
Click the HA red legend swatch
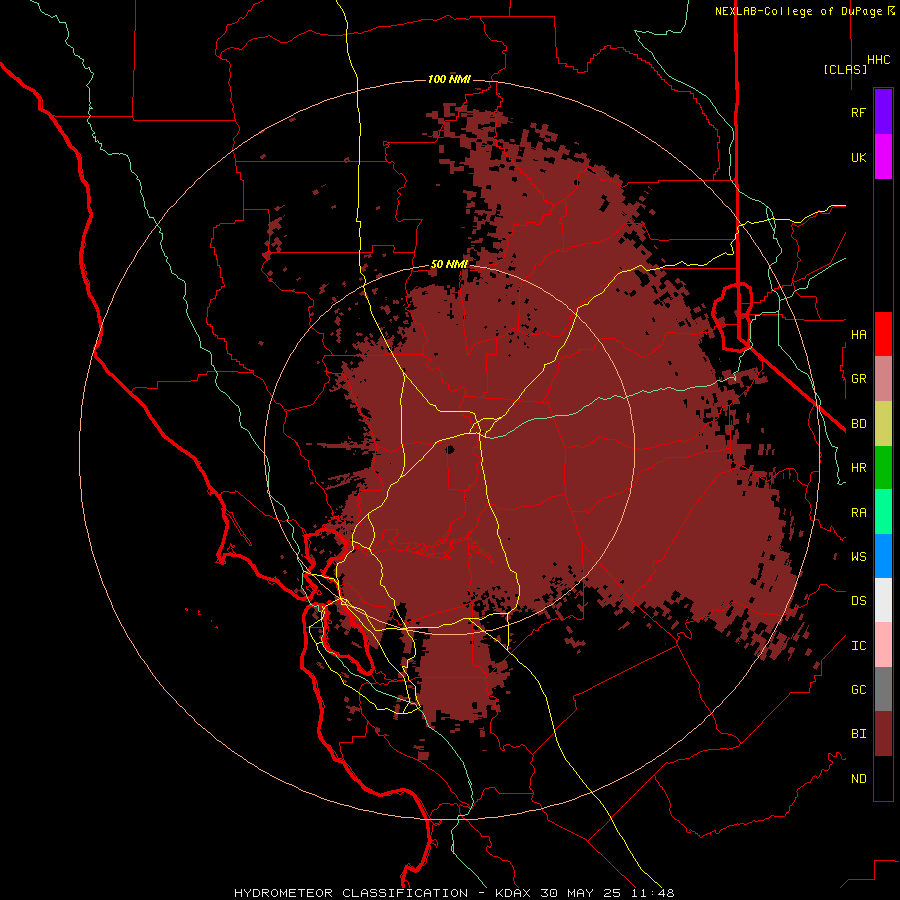point(883,334)
